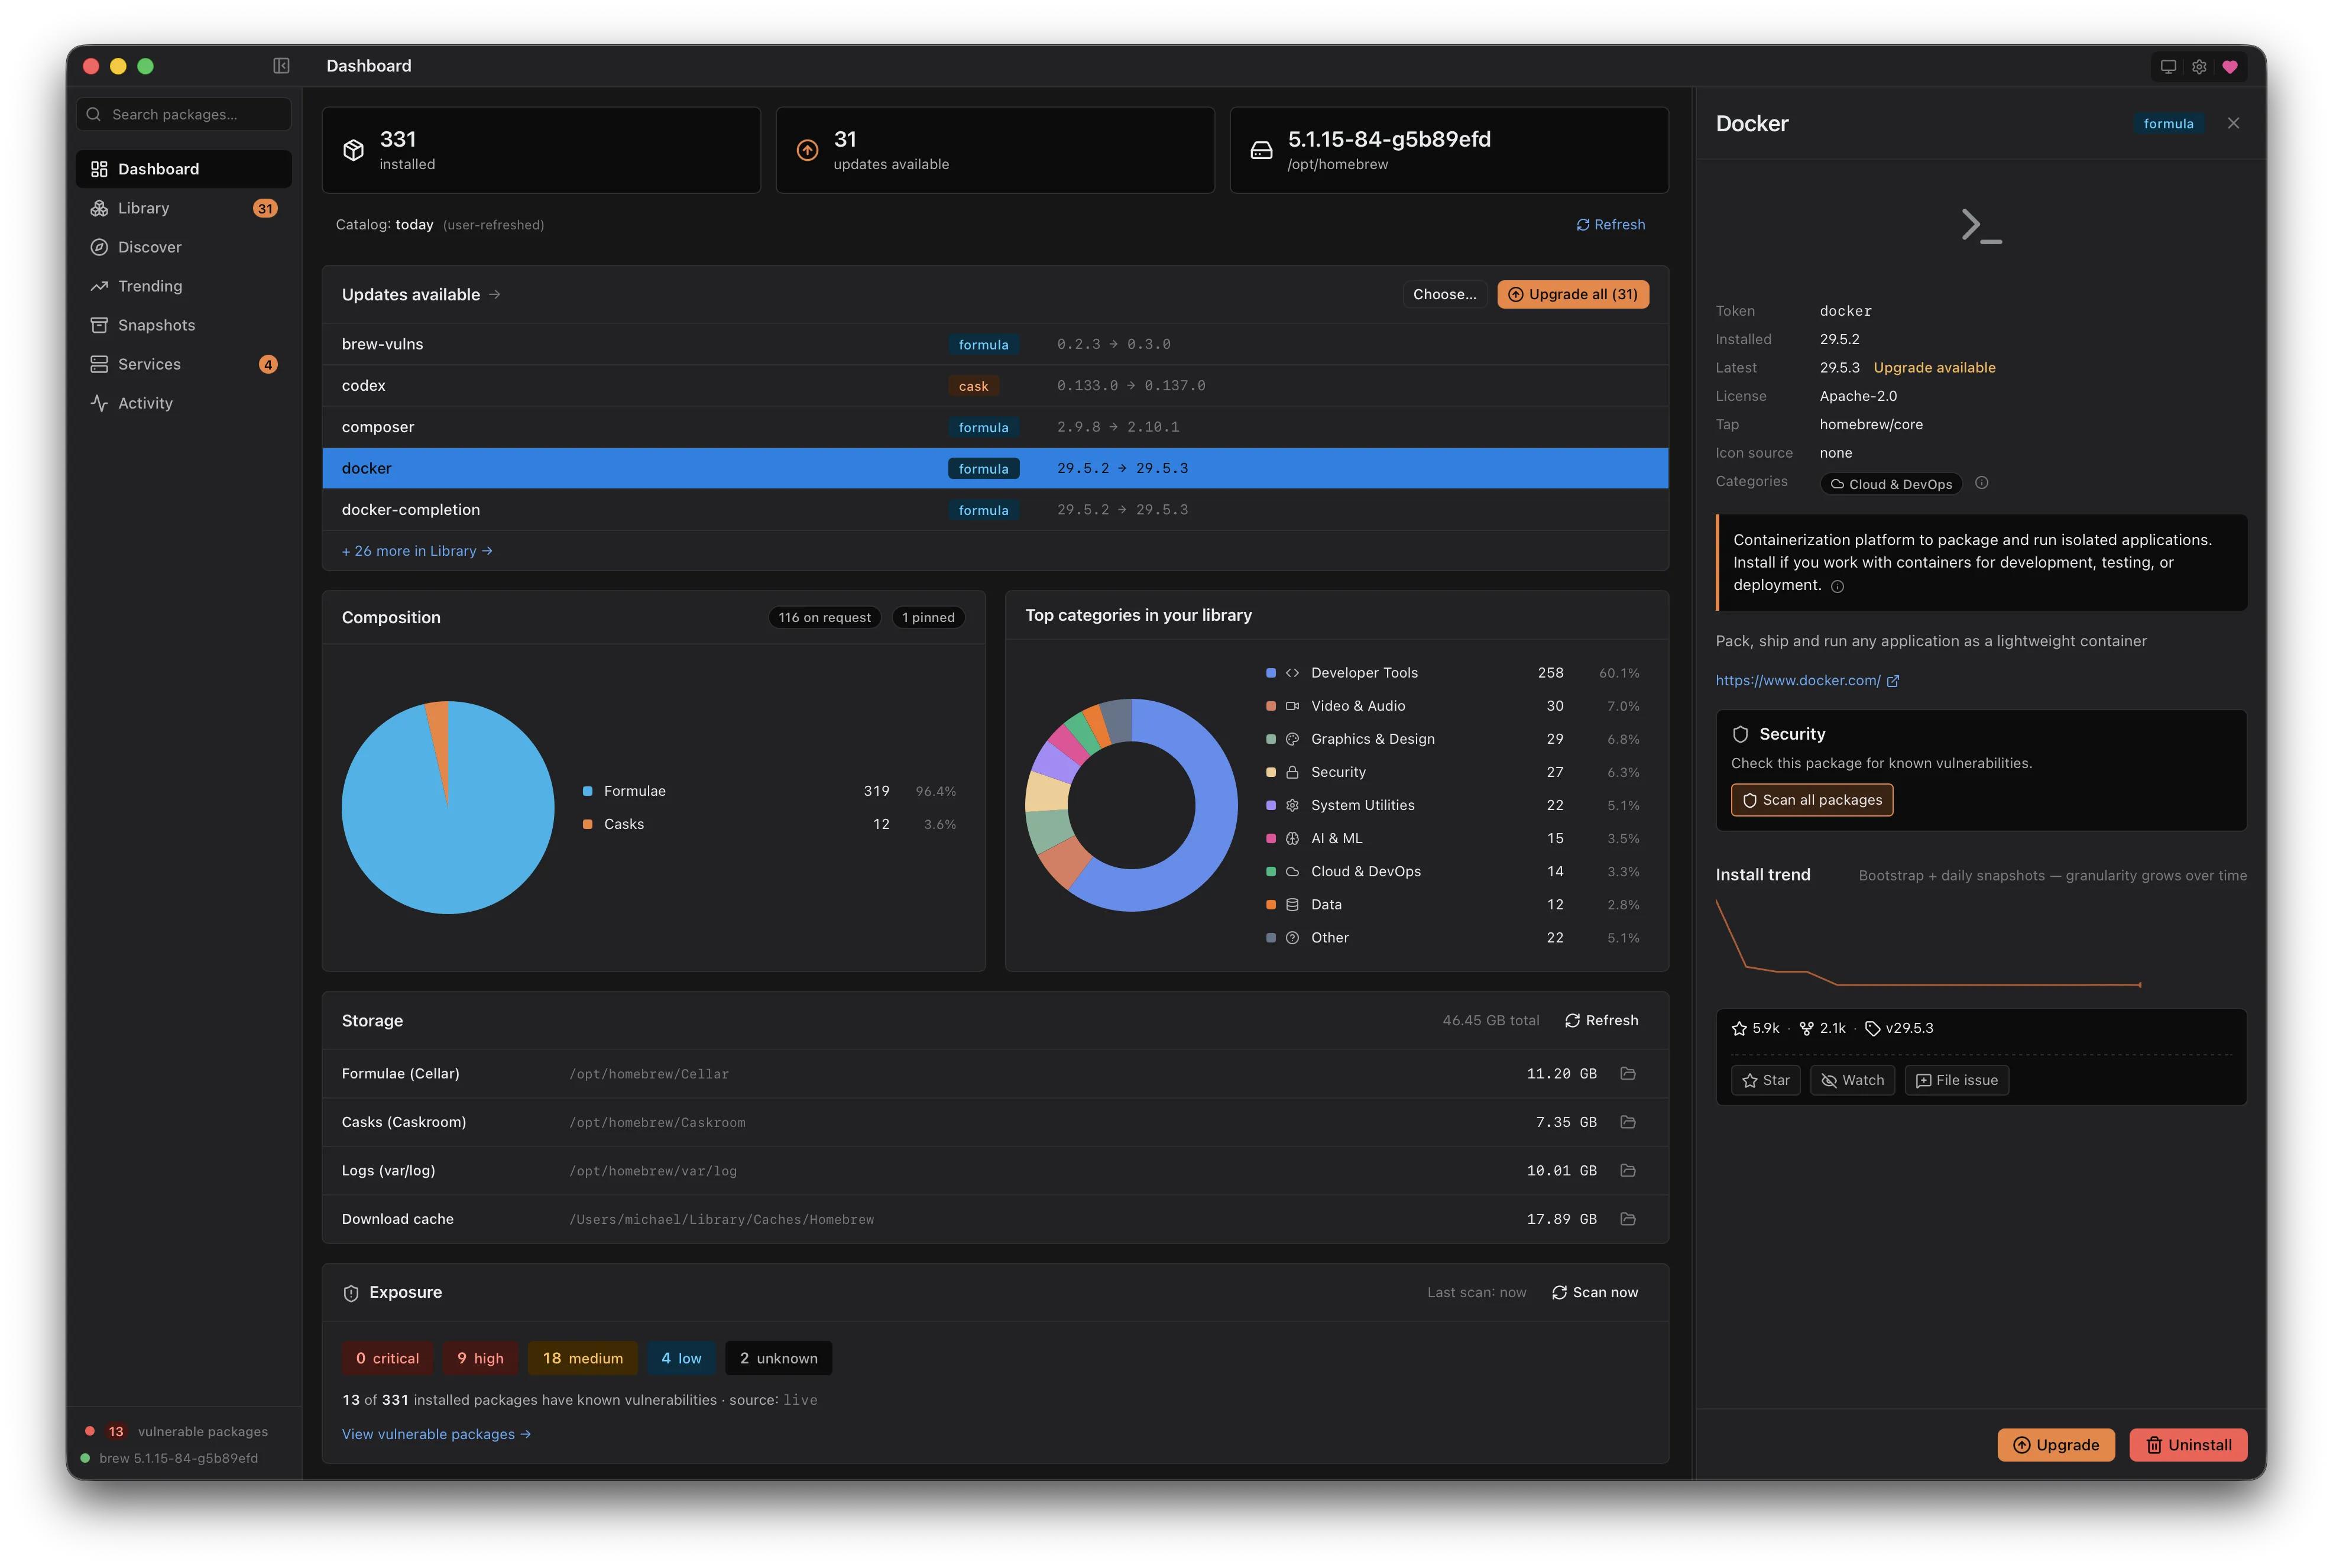Click Scan all packages button

coord(1811,800)
